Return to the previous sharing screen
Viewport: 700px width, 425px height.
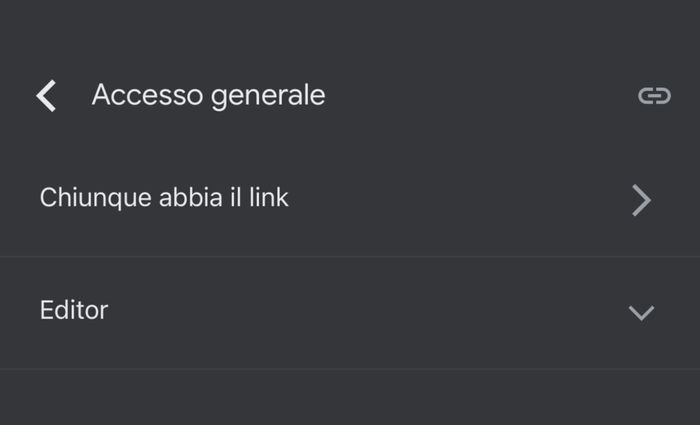tap(46, 96)
